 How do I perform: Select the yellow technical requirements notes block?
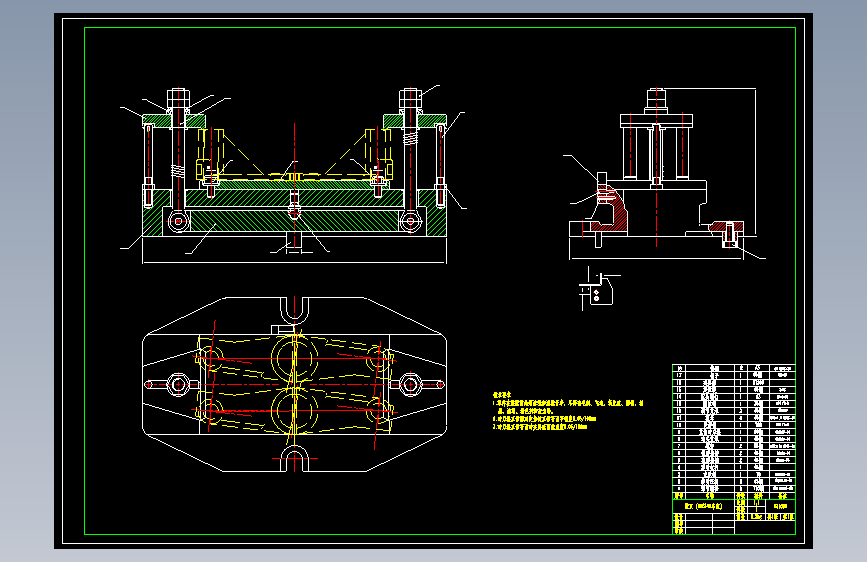pos(568,411)
